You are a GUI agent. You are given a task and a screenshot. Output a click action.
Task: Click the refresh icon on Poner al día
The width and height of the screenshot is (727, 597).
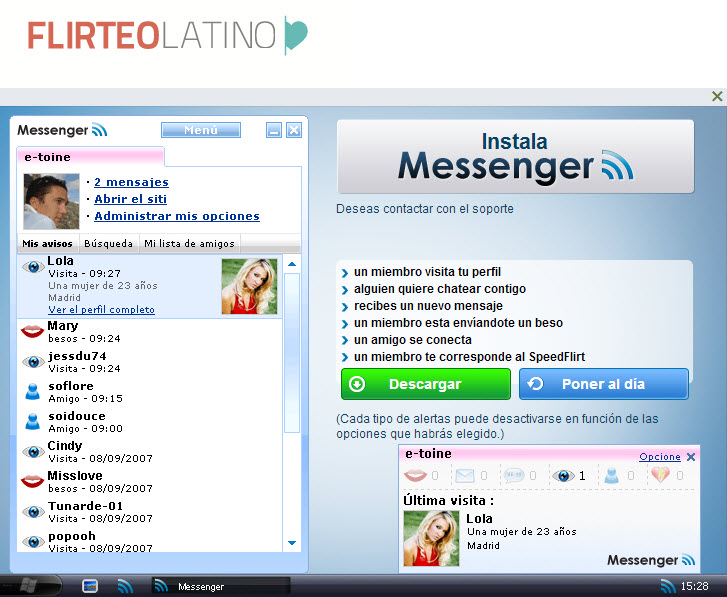(536, 384)
